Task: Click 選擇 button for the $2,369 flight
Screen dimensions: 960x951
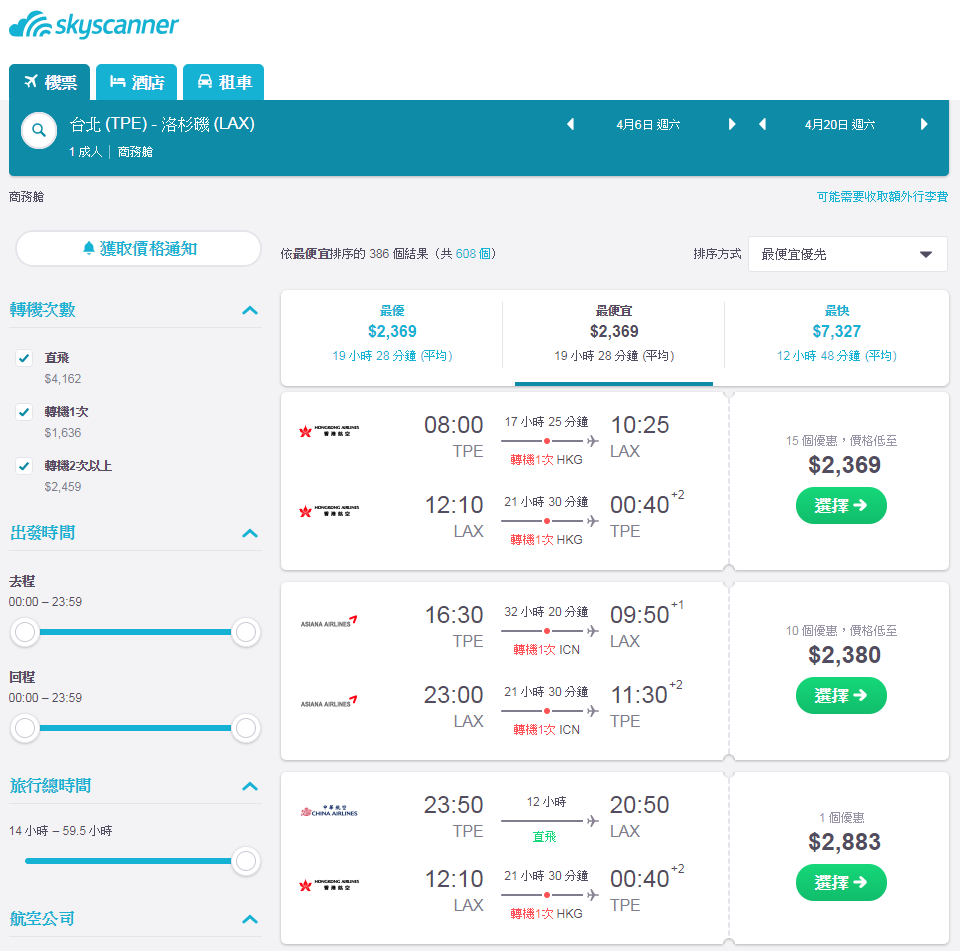Action: point(841,505)
